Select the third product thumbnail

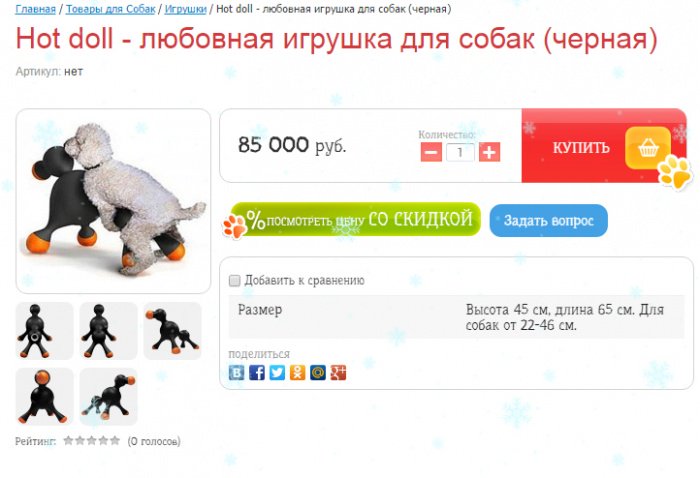172,331
